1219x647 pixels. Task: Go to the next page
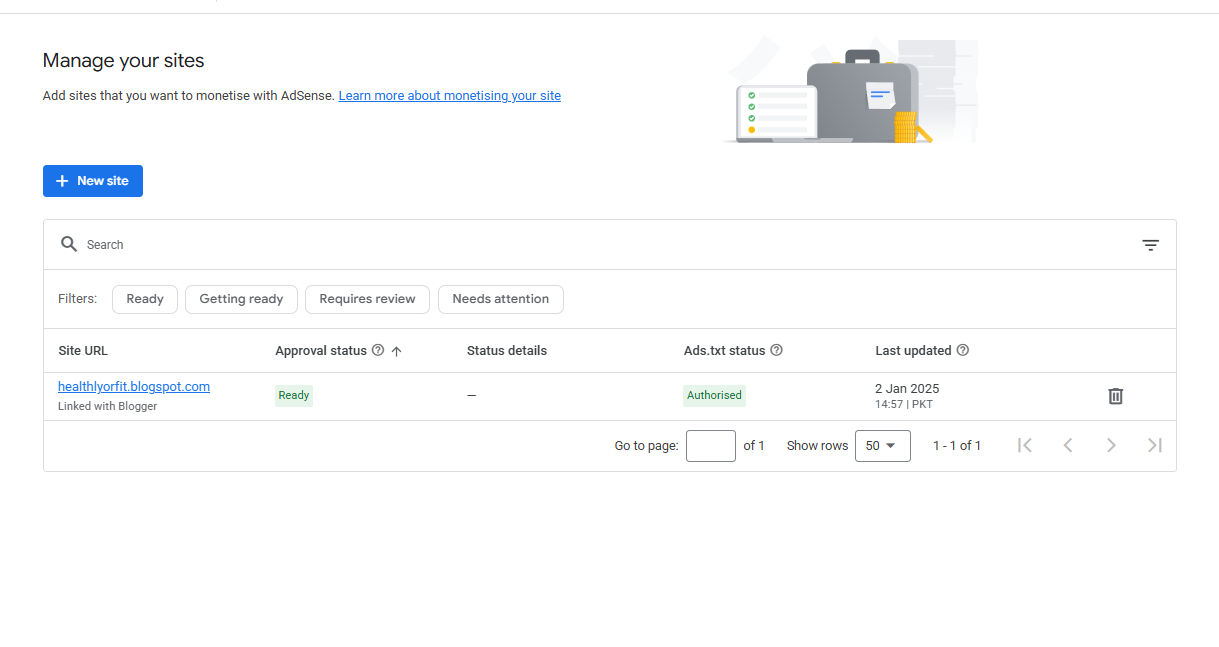pyautogui.click(x=1111, y=446)
